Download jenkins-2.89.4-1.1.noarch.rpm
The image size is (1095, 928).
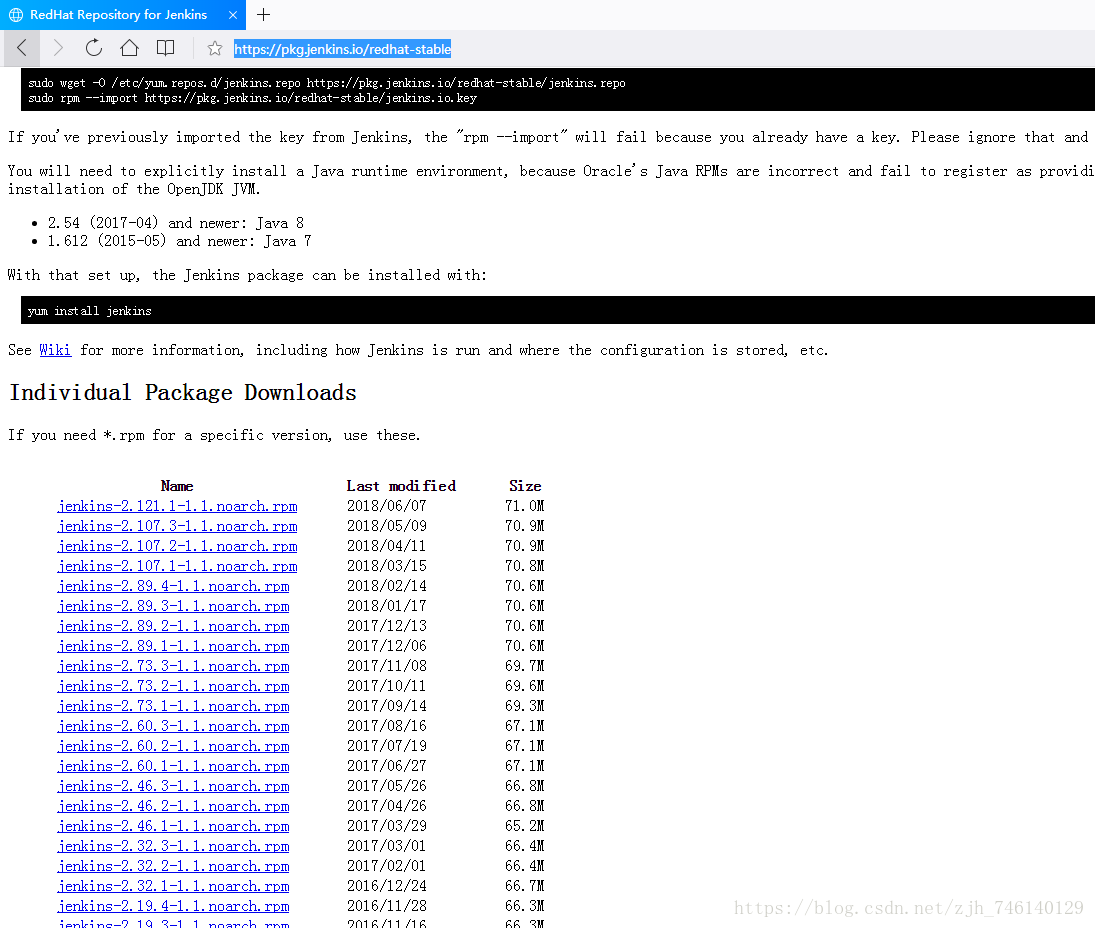click(173, 586)
